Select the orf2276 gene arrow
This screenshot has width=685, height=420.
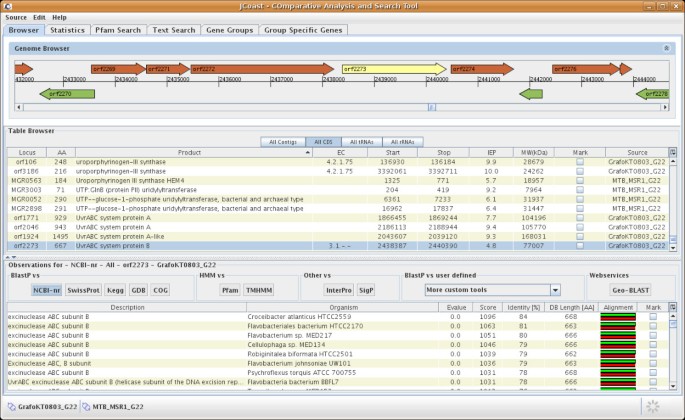586,69
